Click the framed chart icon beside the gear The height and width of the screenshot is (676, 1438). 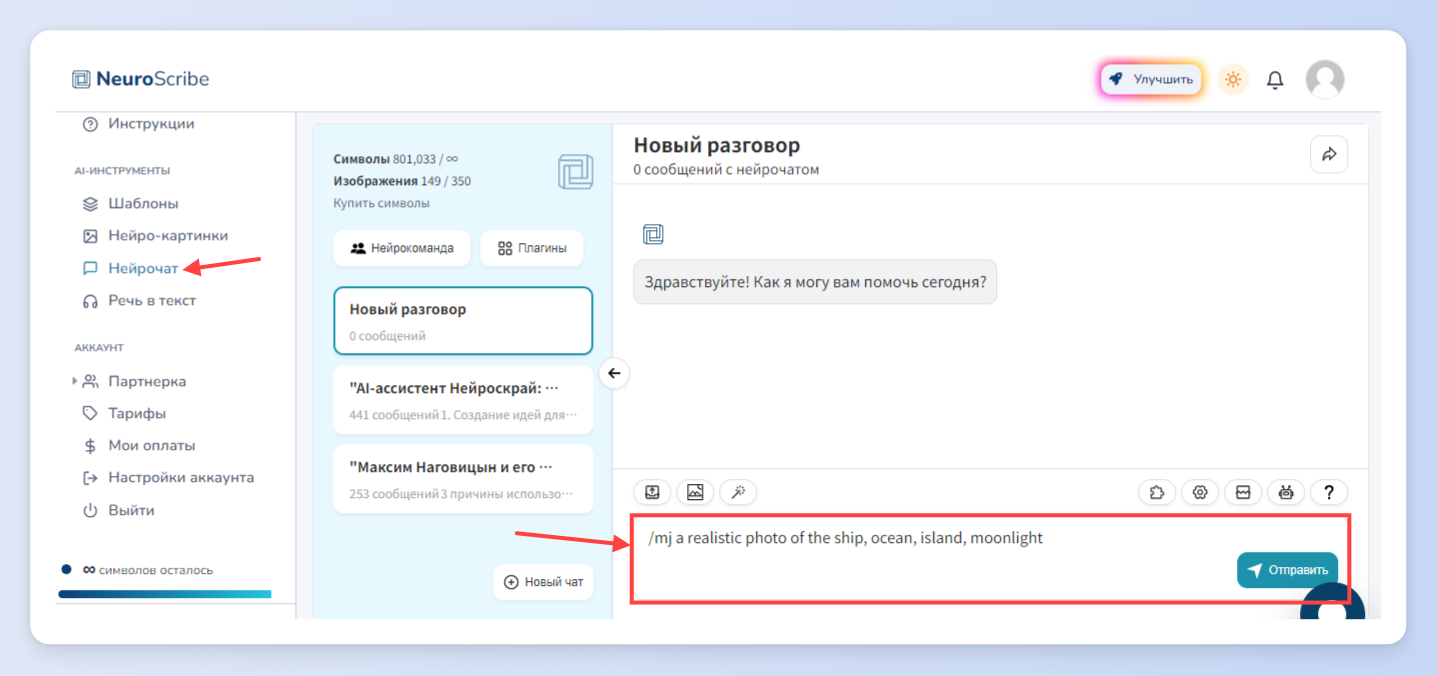pos(1243,492)
